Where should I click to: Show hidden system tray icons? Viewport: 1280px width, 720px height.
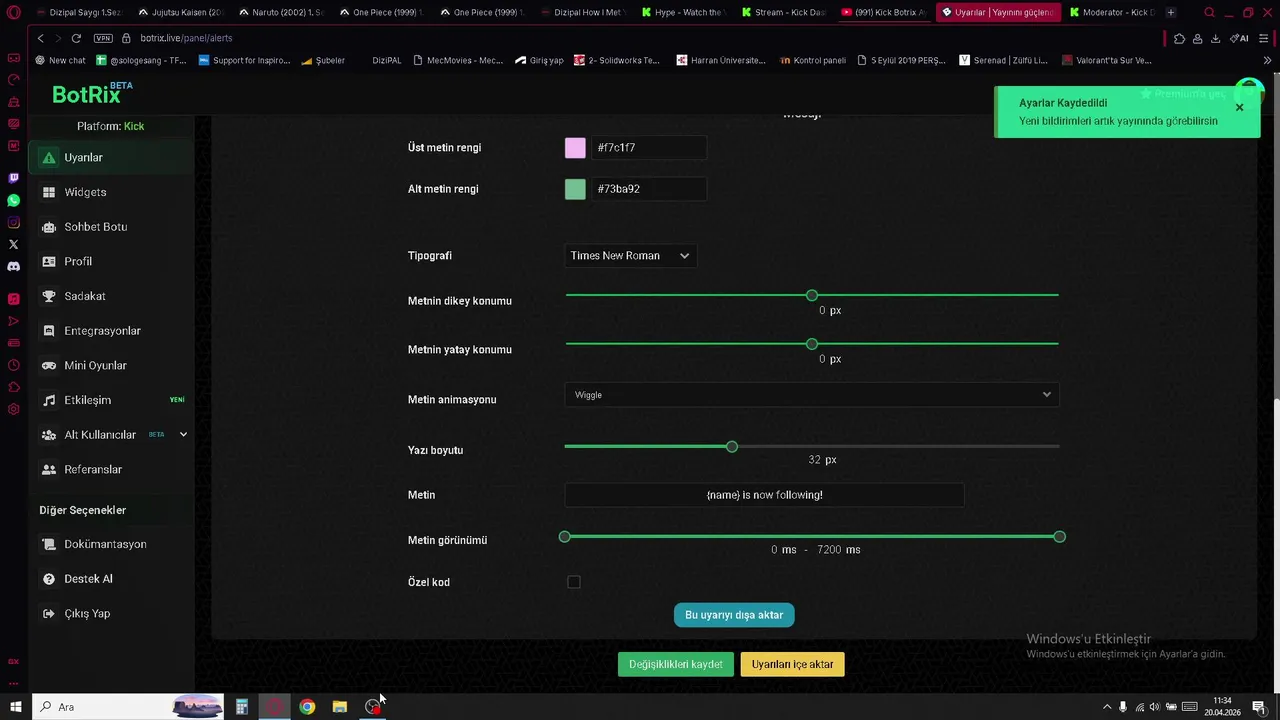(1106, 707)
